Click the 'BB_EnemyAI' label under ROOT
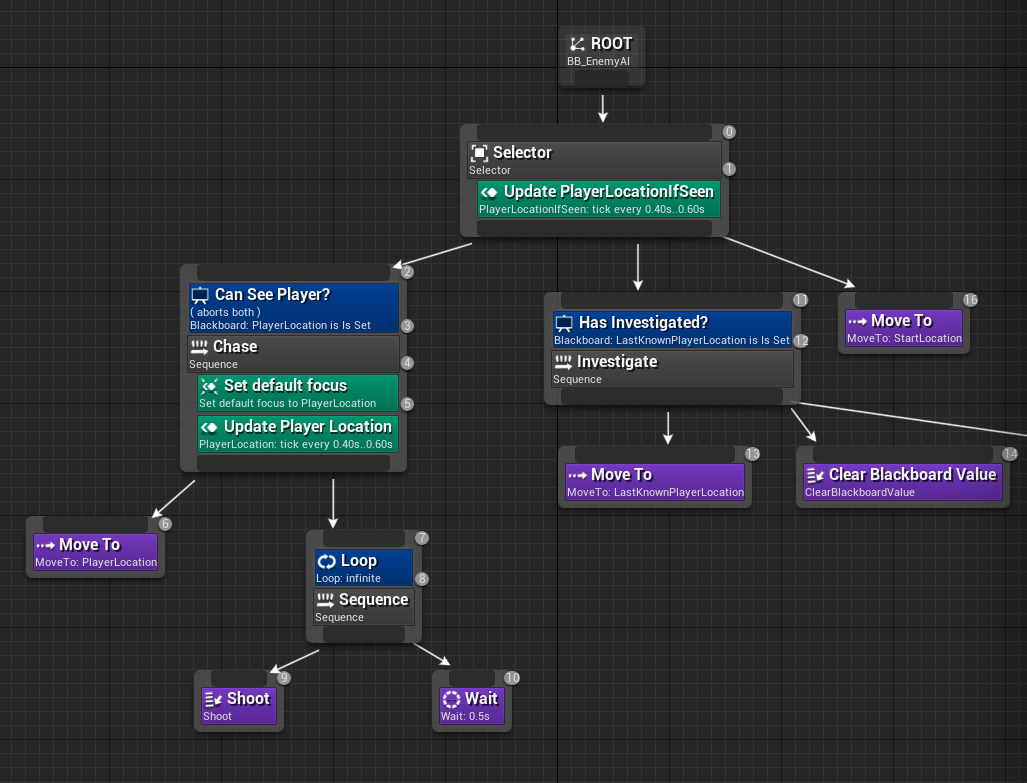 [x=598, y=61]
